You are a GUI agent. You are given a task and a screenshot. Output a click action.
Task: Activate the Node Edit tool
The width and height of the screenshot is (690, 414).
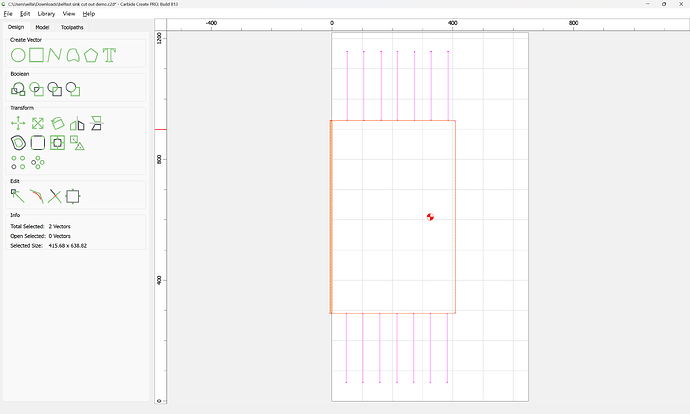click(18, 196)
